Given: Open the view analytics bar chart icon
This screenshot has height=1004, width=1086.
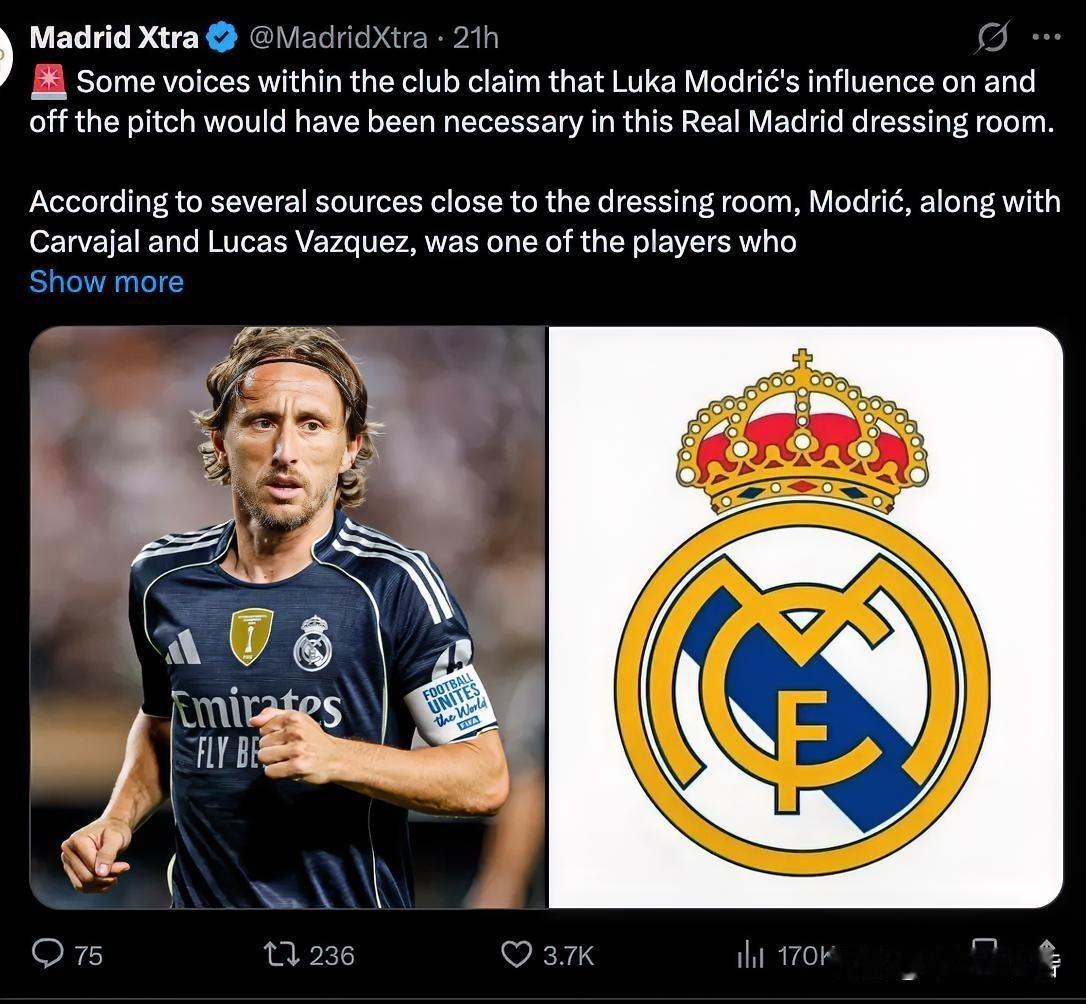Looking at the screenshot, I should click(750, 955).
